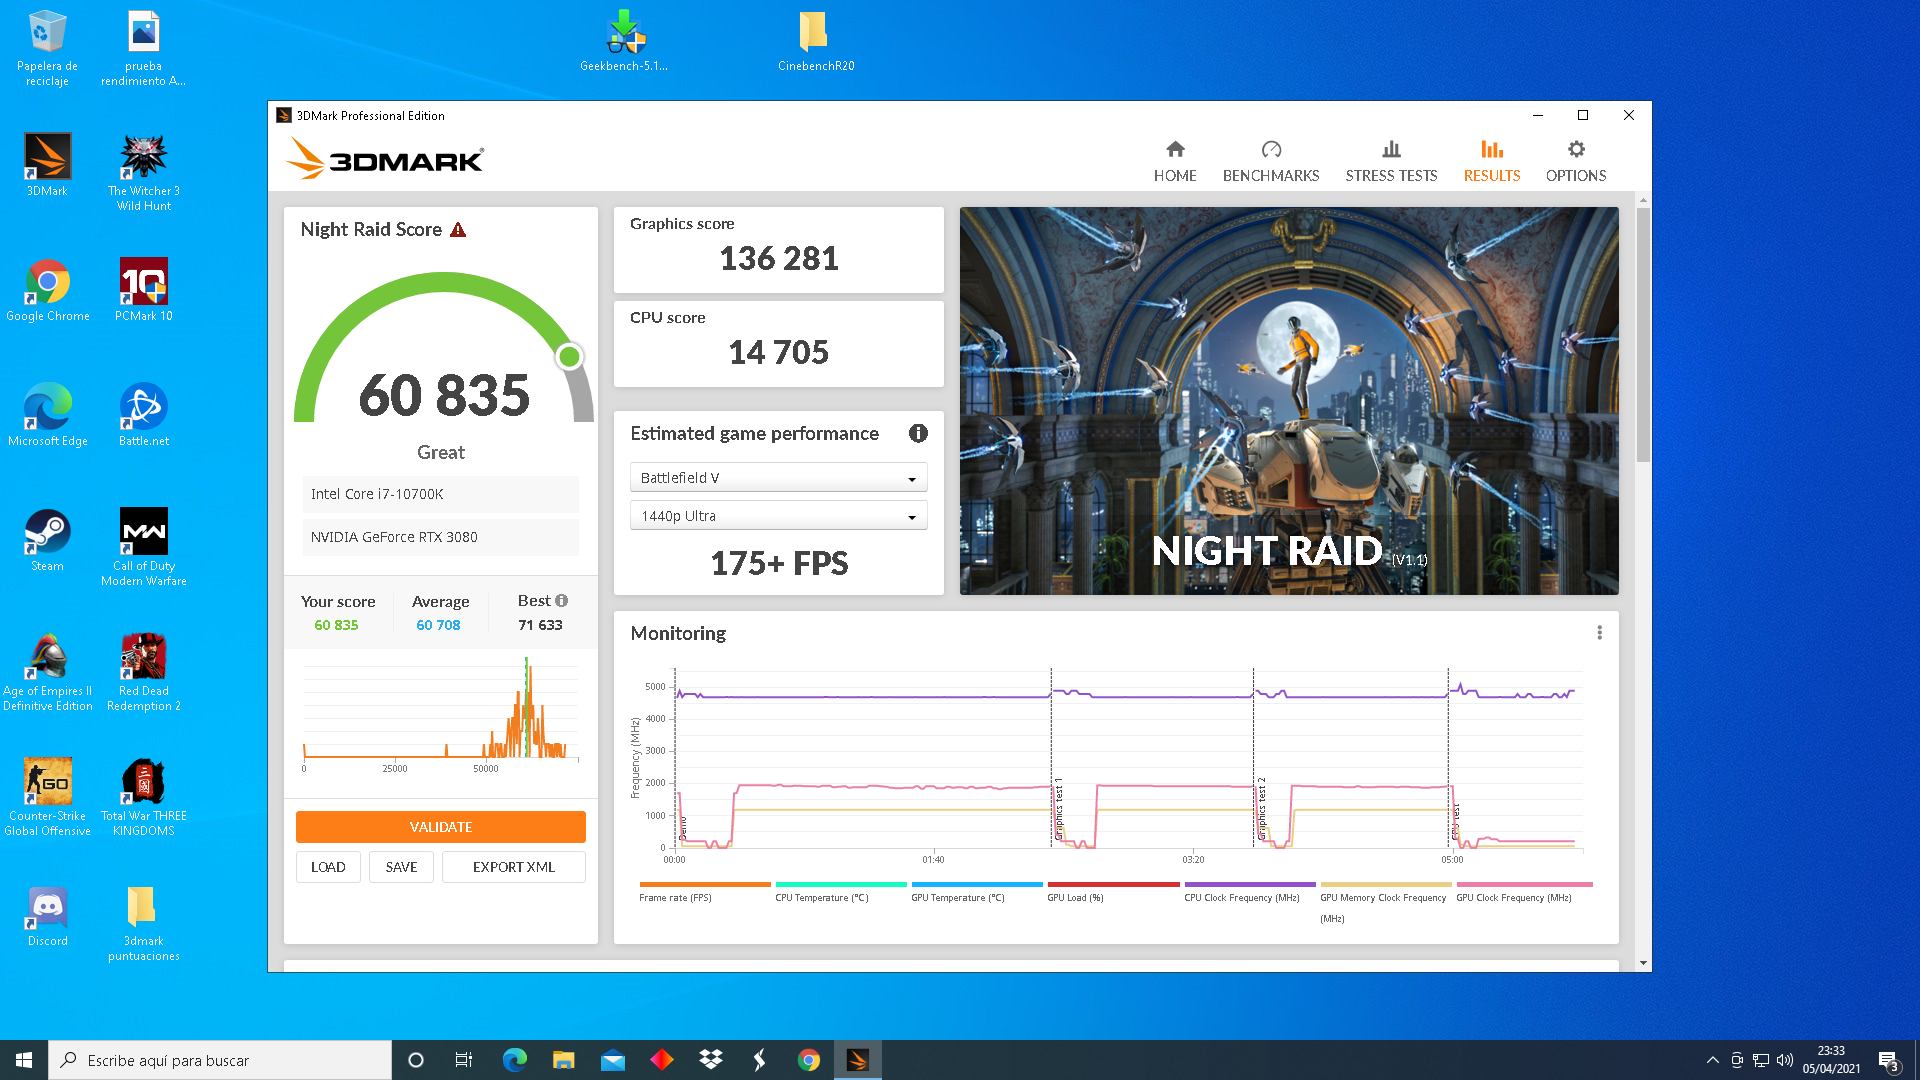This screenshot has width=1920, height=1080.
Task: Open the notification center icon
Action: point(1889,1060)
